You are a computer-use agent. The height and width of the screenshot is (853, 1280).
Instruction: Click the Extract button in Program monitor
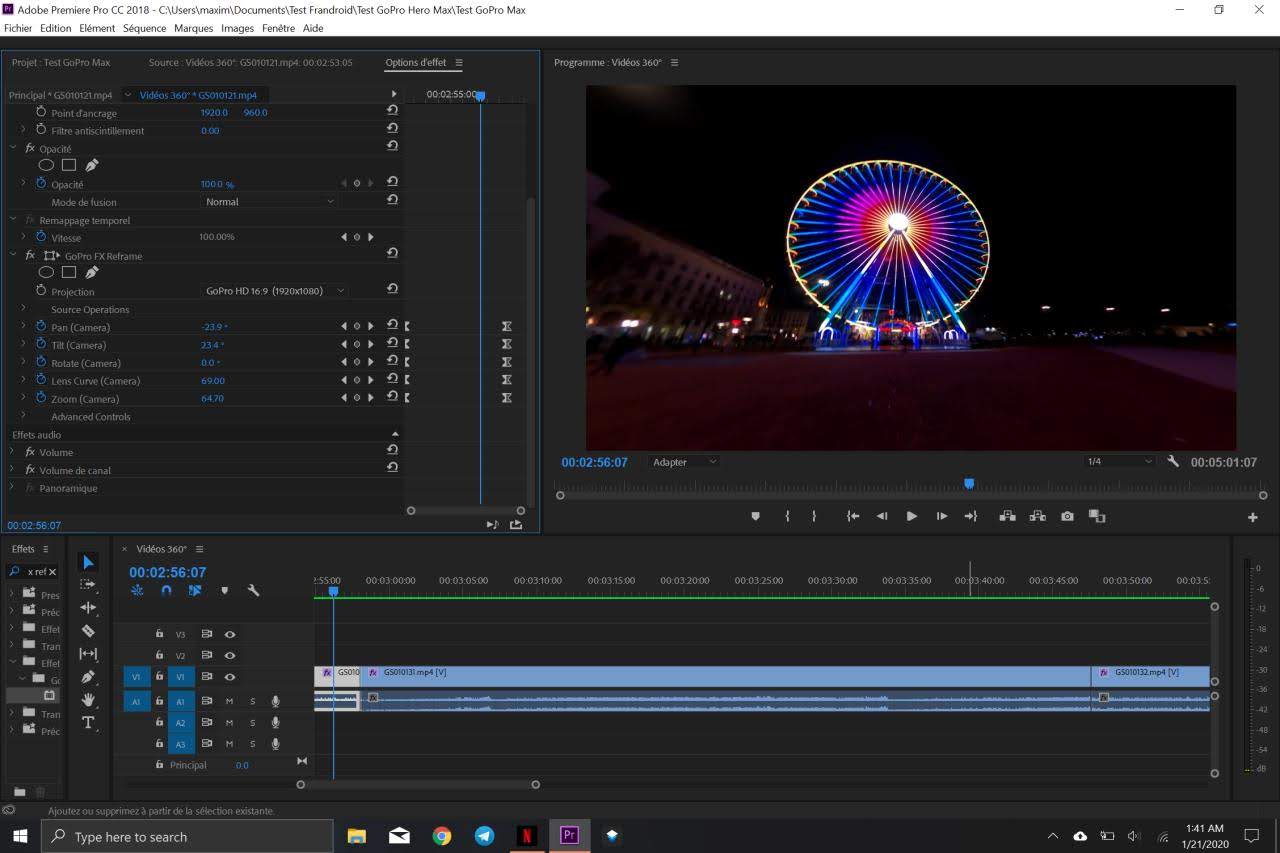pos(1037,516)
